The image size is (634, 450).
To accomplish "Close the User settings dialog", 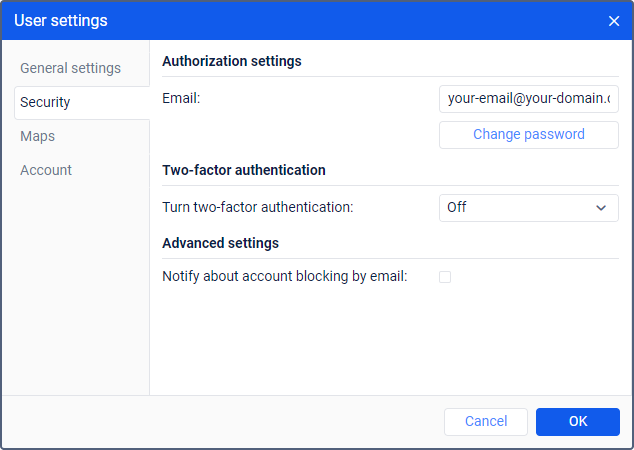I will (614, 21).
